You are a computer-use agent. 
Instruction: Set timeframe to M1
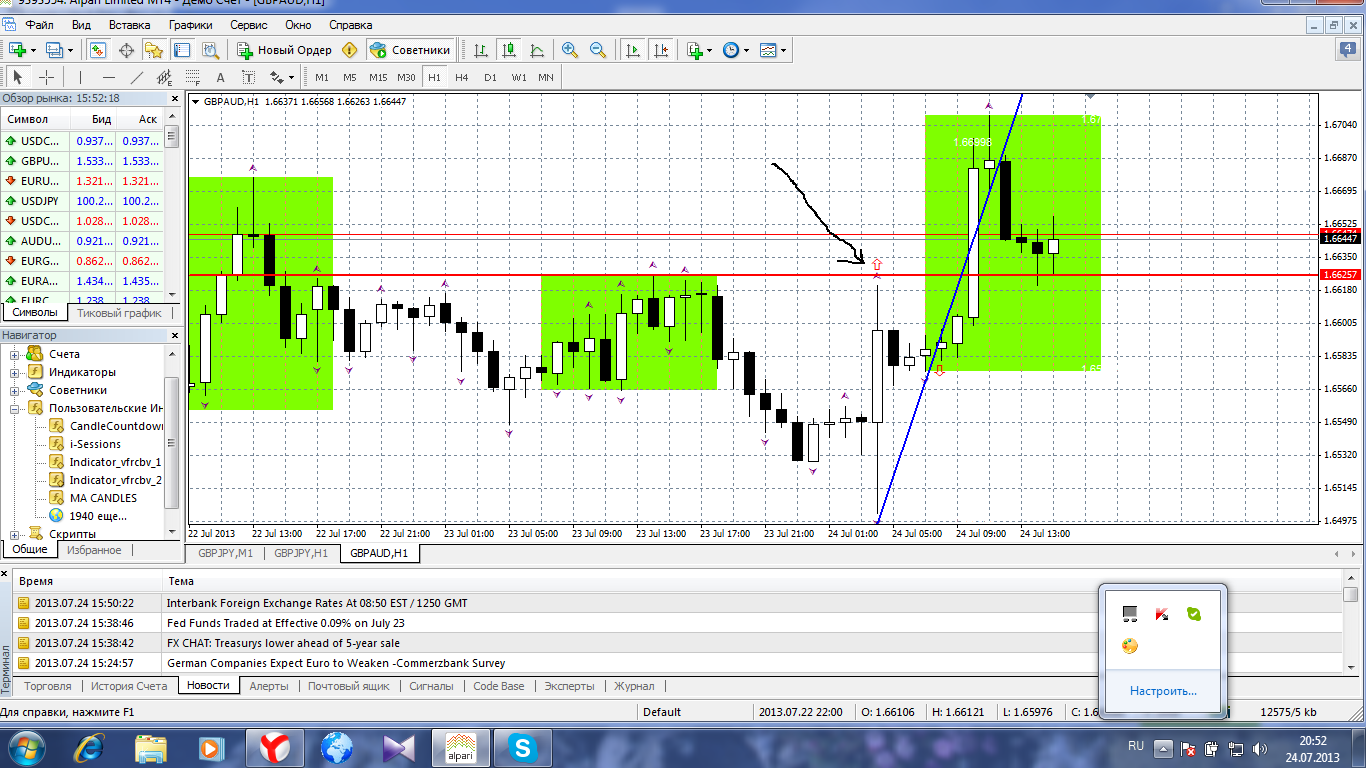(x=322, y=77)
